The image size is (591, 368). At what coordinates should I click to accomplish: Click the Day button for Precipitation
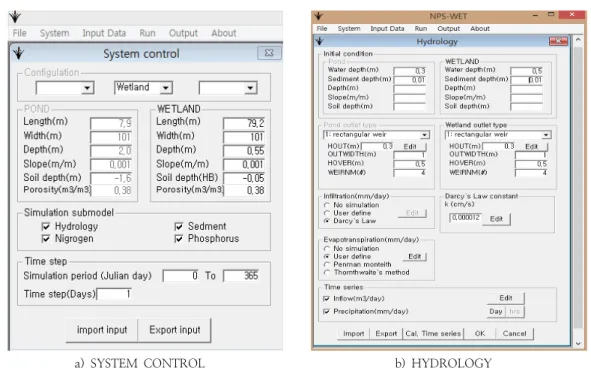[496, 311]
